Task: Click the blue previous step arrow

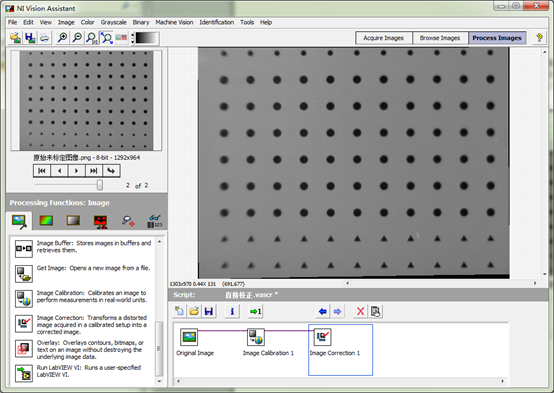Action: coord(323,311)
